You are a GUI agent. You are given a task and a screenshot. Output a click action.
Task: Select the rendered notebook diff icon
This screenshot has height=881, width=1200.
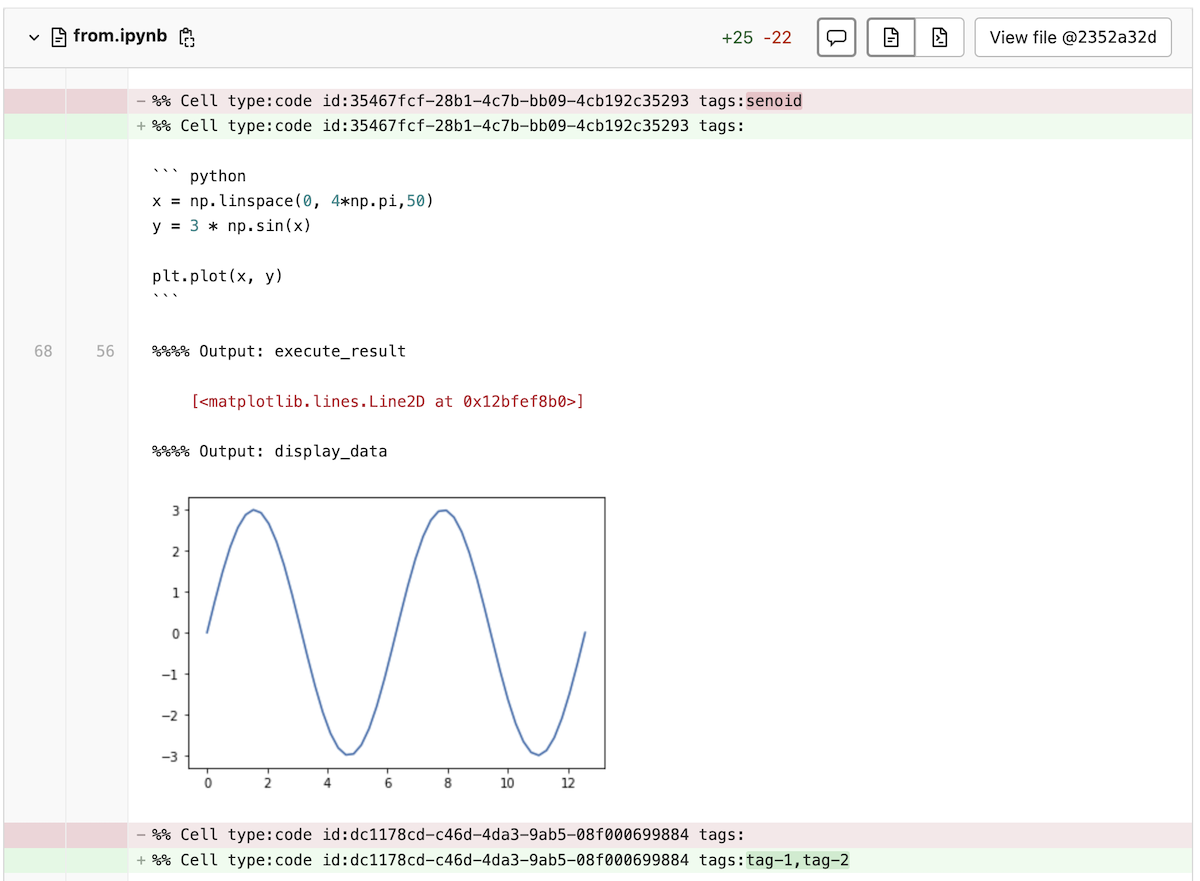pyautogui.click(x=890, y=36)
